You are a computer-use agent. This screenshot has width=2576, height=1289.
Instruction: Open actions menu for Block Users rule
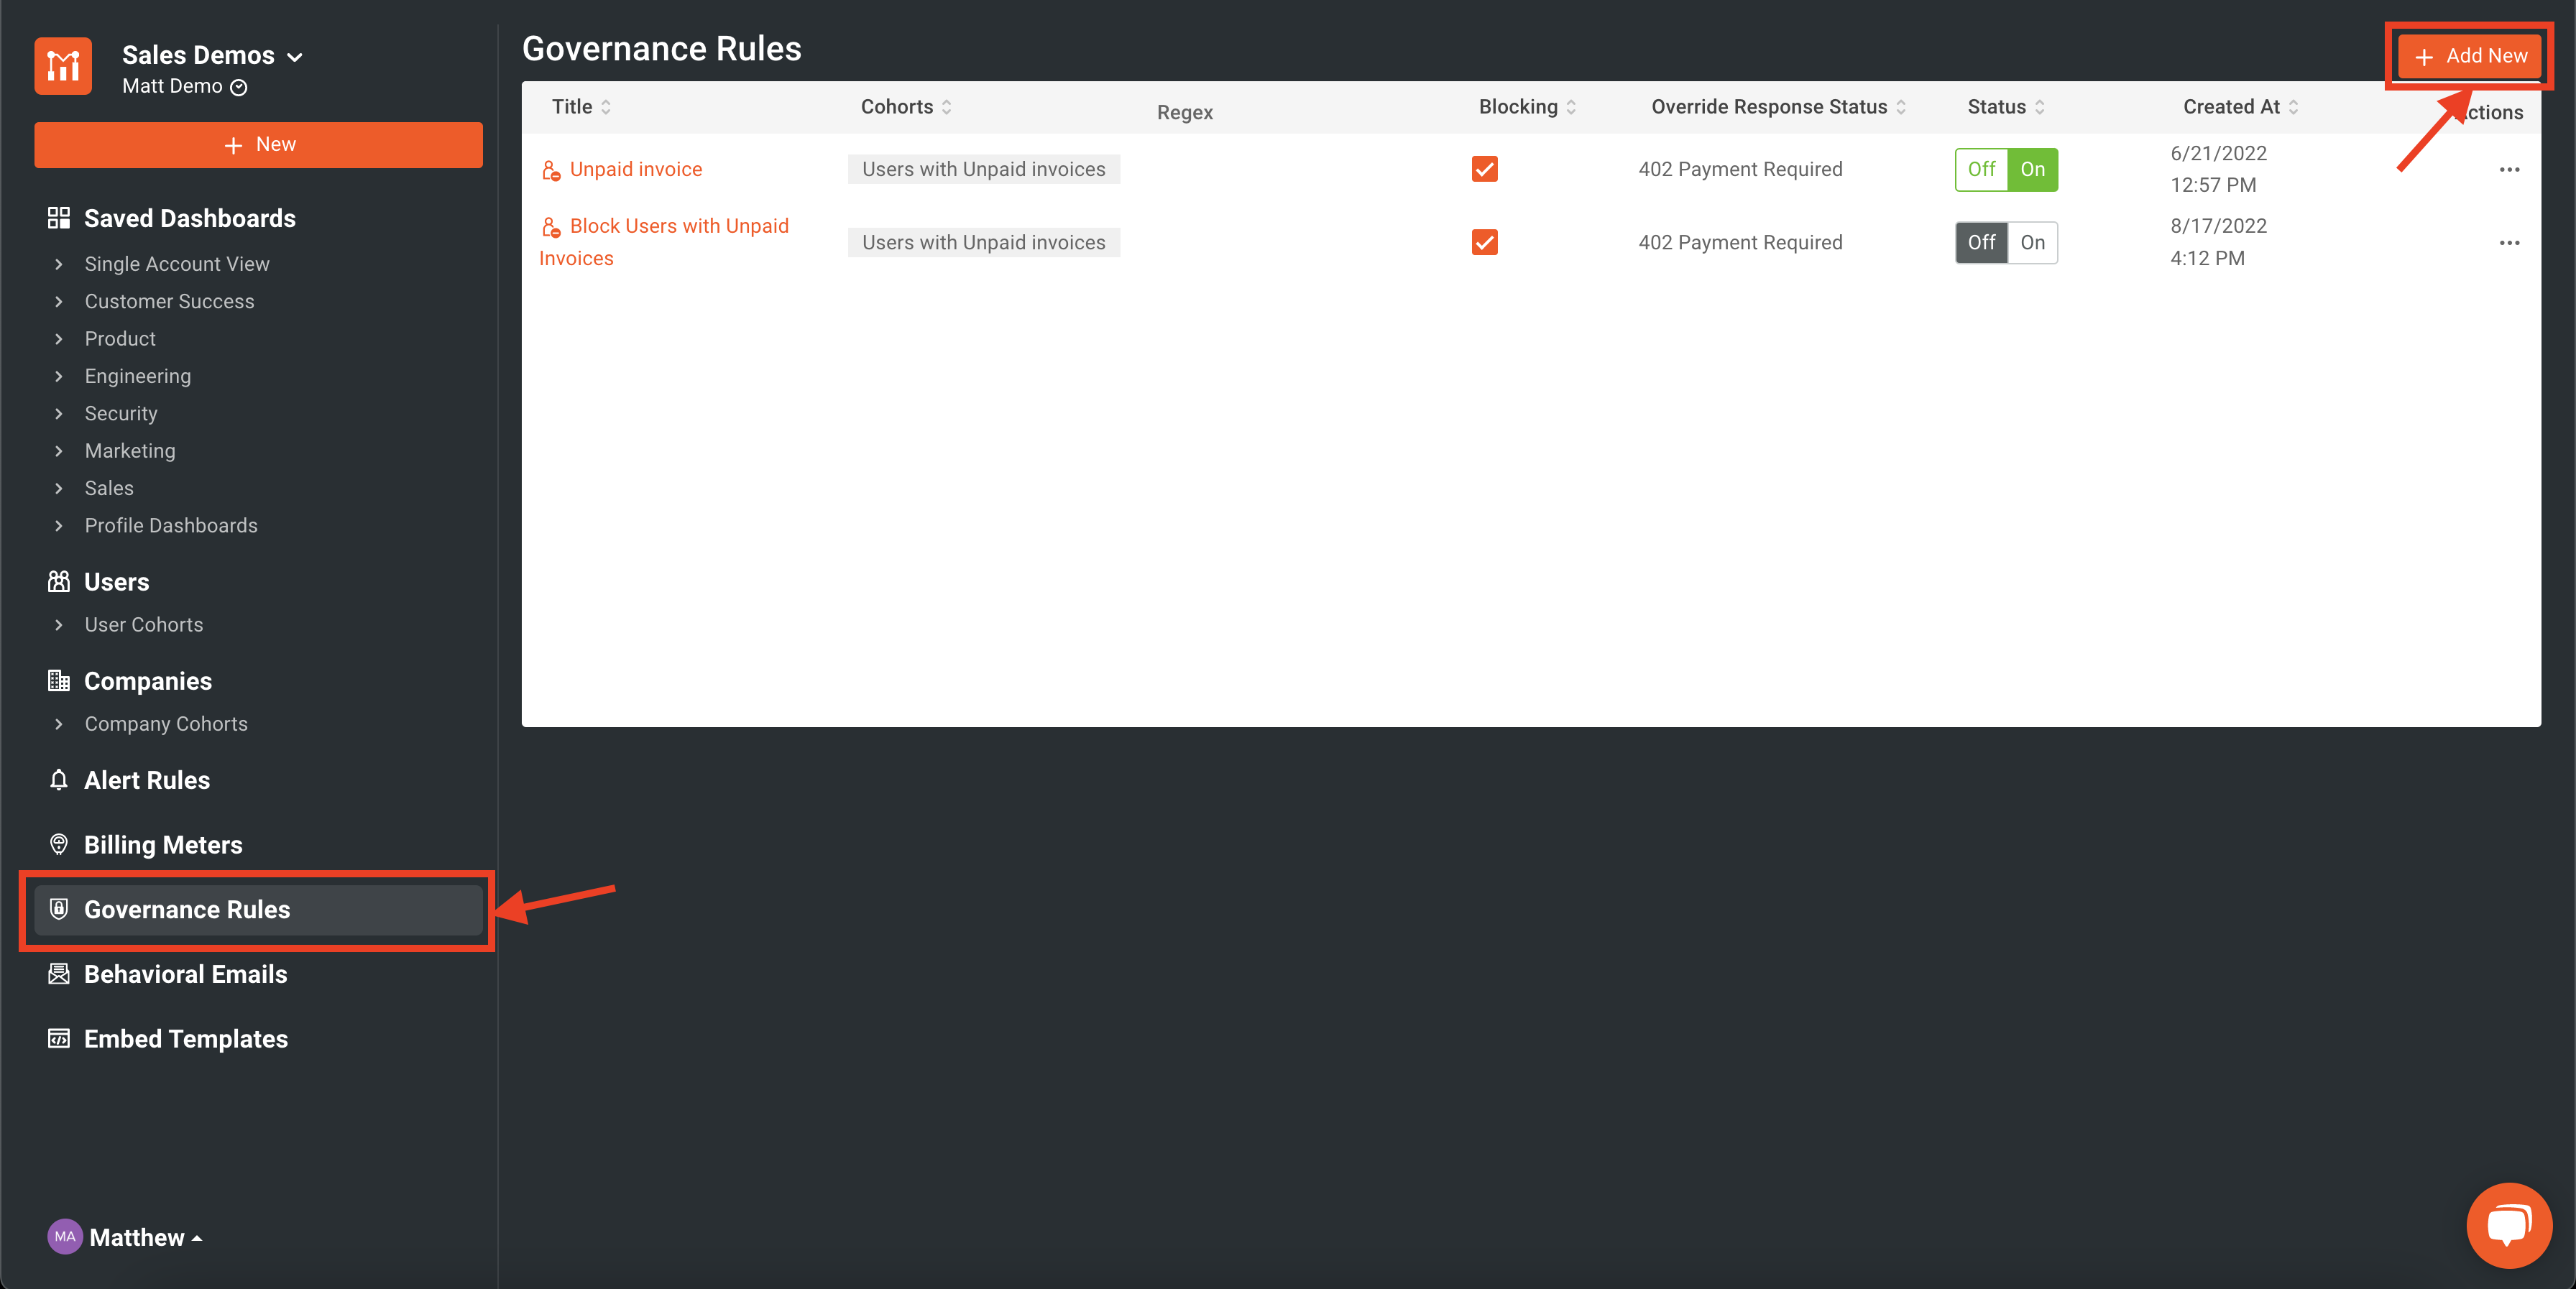[2509, 243]
